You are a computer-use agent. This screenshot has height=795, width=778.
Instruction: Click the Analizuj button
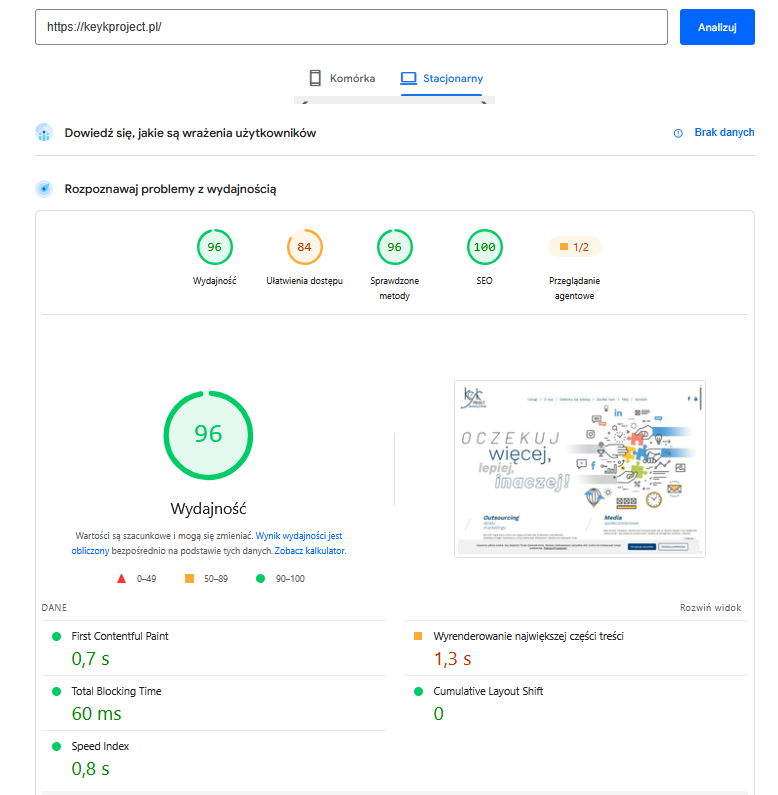[717, 27]
